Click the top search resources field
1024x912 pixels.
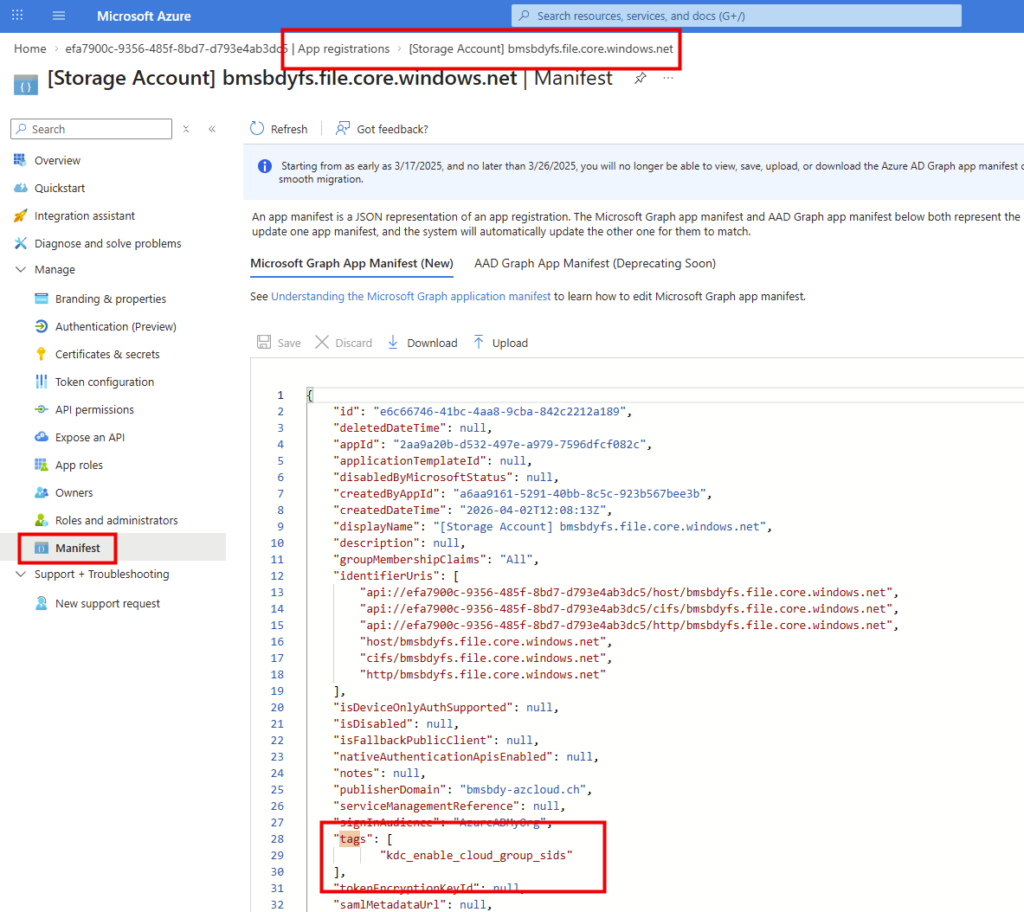click(x=736, y=16)
